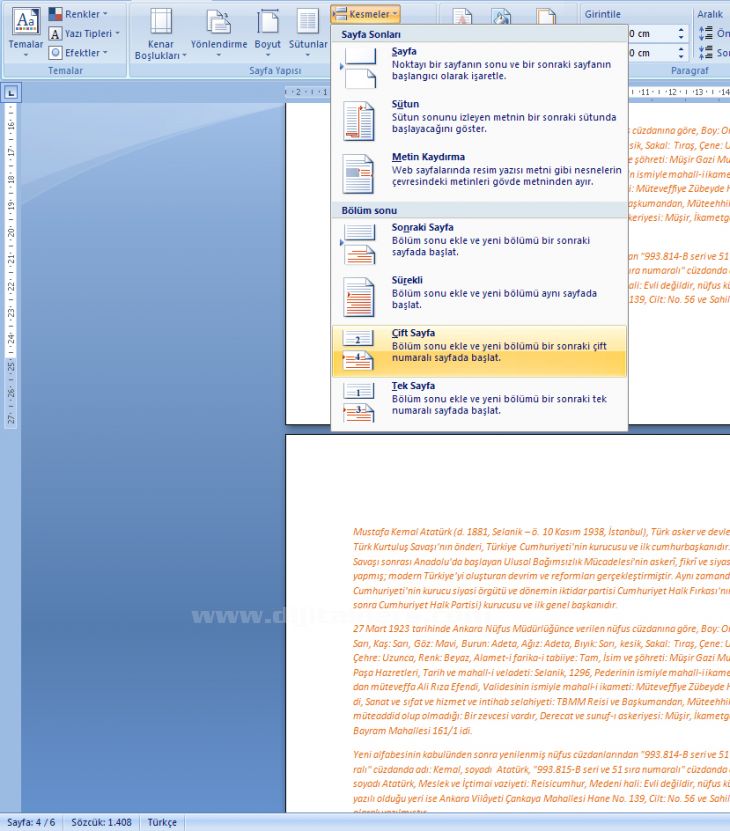
Task: Open the Efektler theme effects dropdown
Action: pyautogui.click(x=78, y=52)
